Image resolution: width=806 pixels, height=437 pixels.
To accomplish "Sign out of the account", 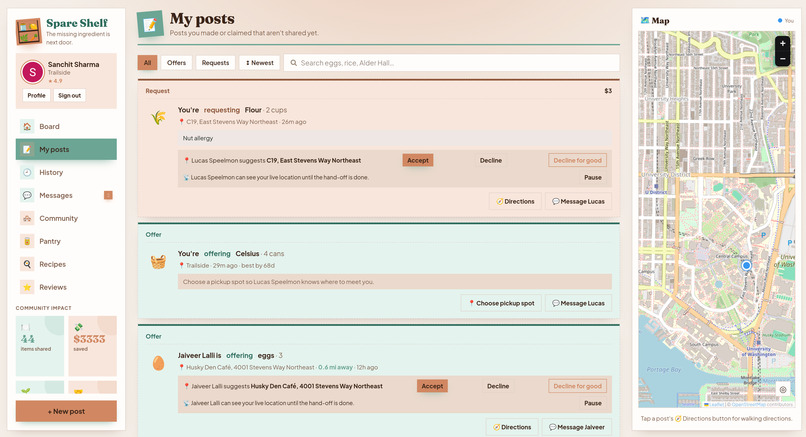I will pos(69,96).
